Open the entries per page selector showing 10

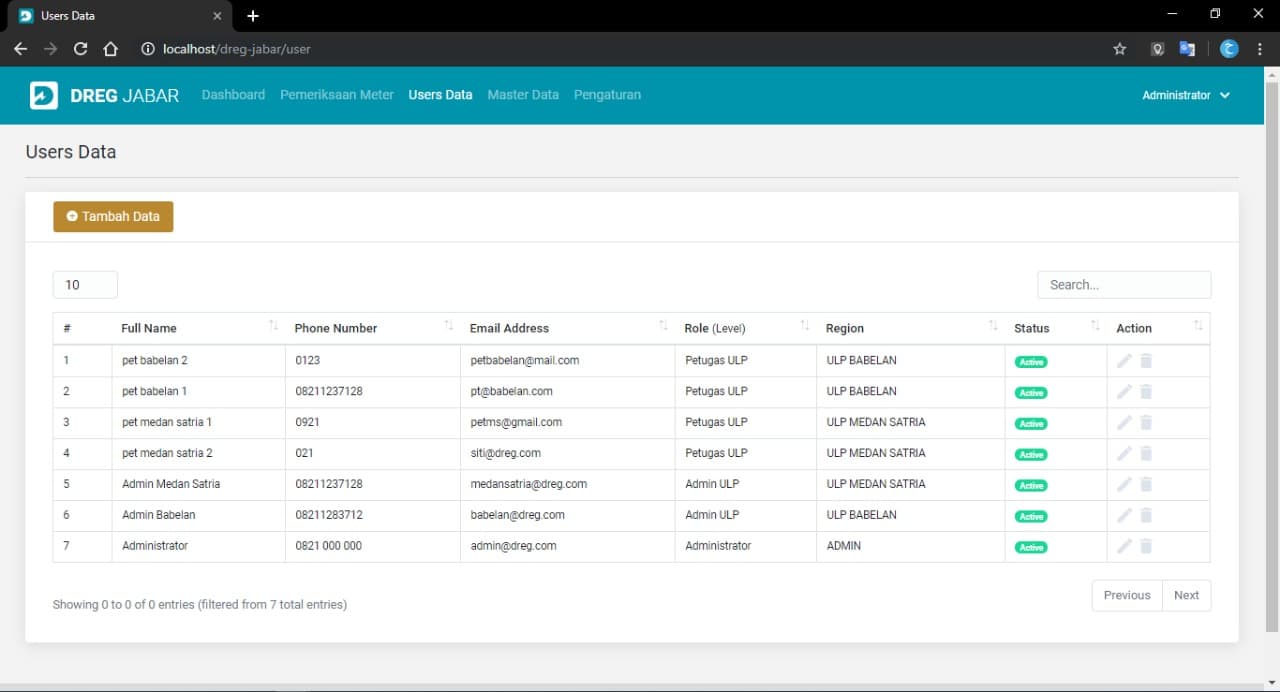click(x=85, y=285)
